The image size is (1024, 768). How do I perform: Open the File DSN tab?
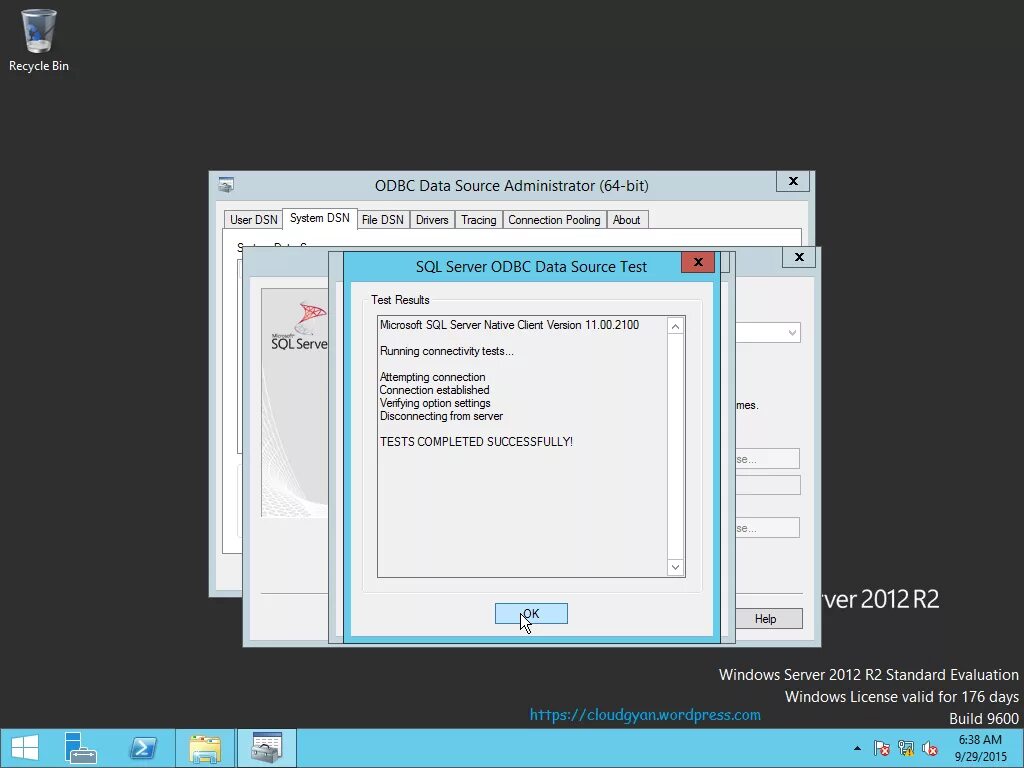click(x=383, y=219)
